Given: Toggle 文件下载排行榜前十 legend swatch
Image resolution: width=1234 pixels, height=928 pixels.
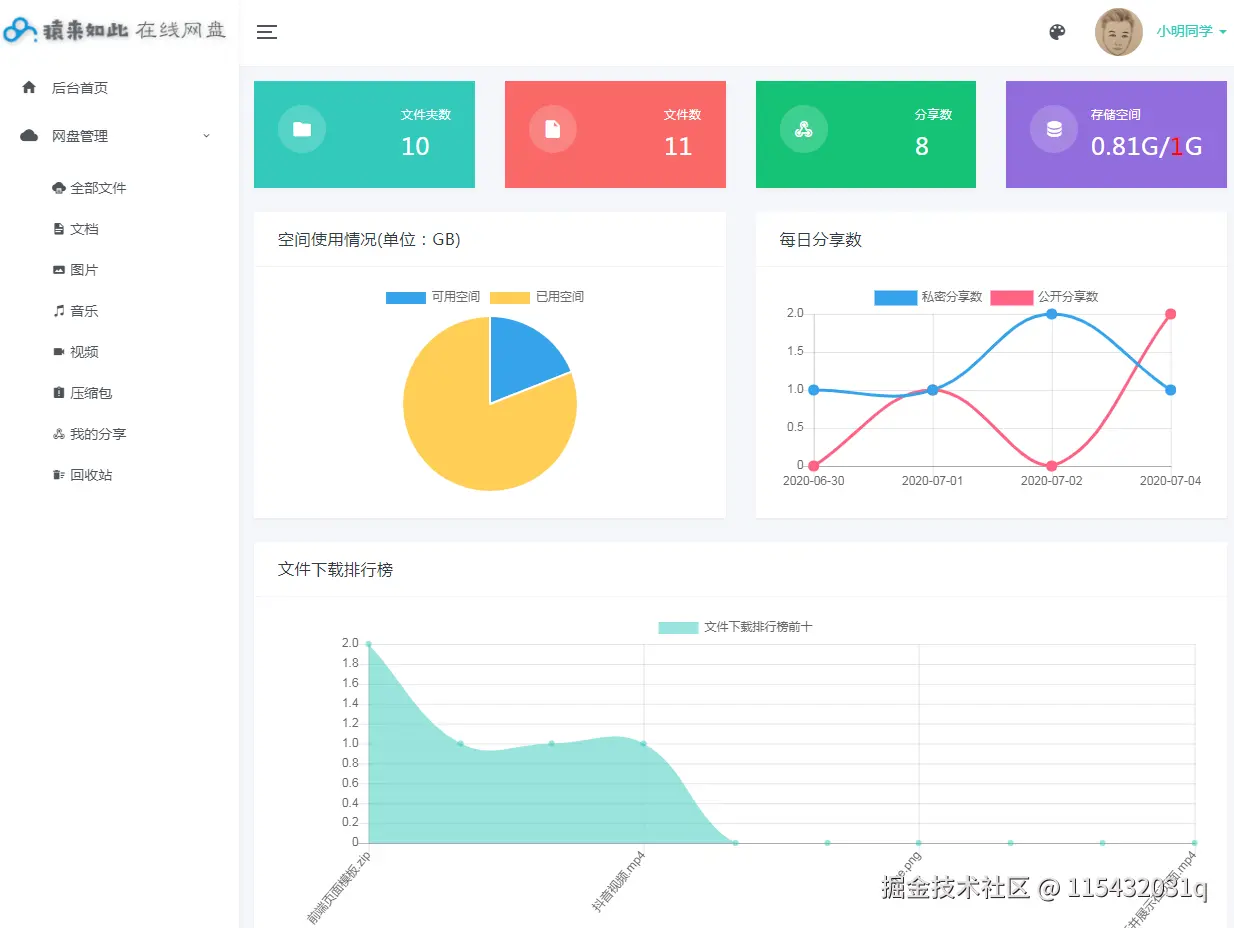Looking at the screenshot, I should 678,627.
